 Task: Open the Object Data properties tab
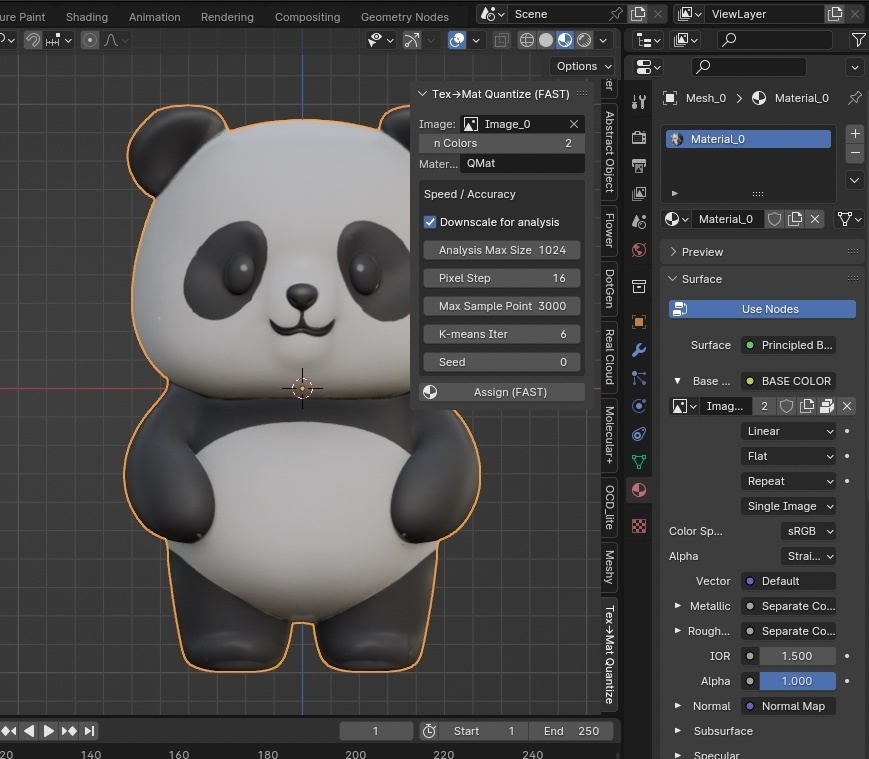tap(638, 459)
